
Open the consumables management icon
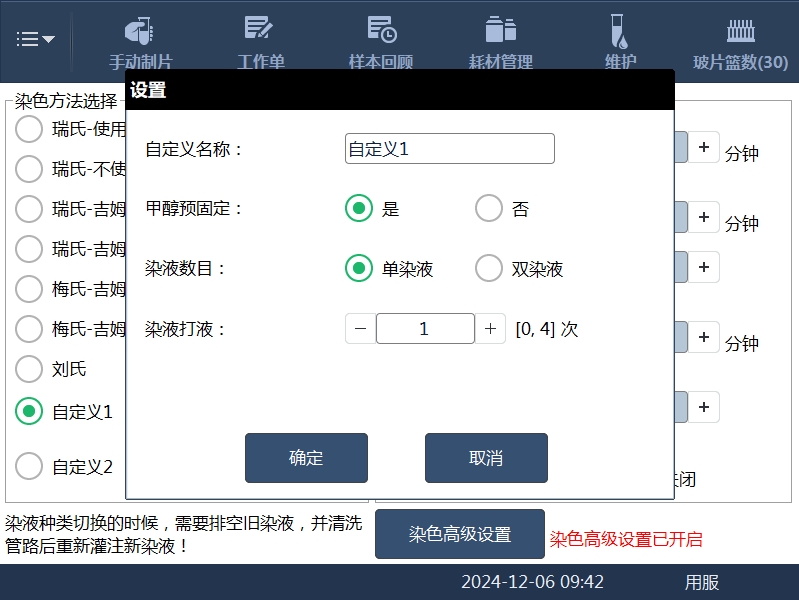click(x=500, y=32)
